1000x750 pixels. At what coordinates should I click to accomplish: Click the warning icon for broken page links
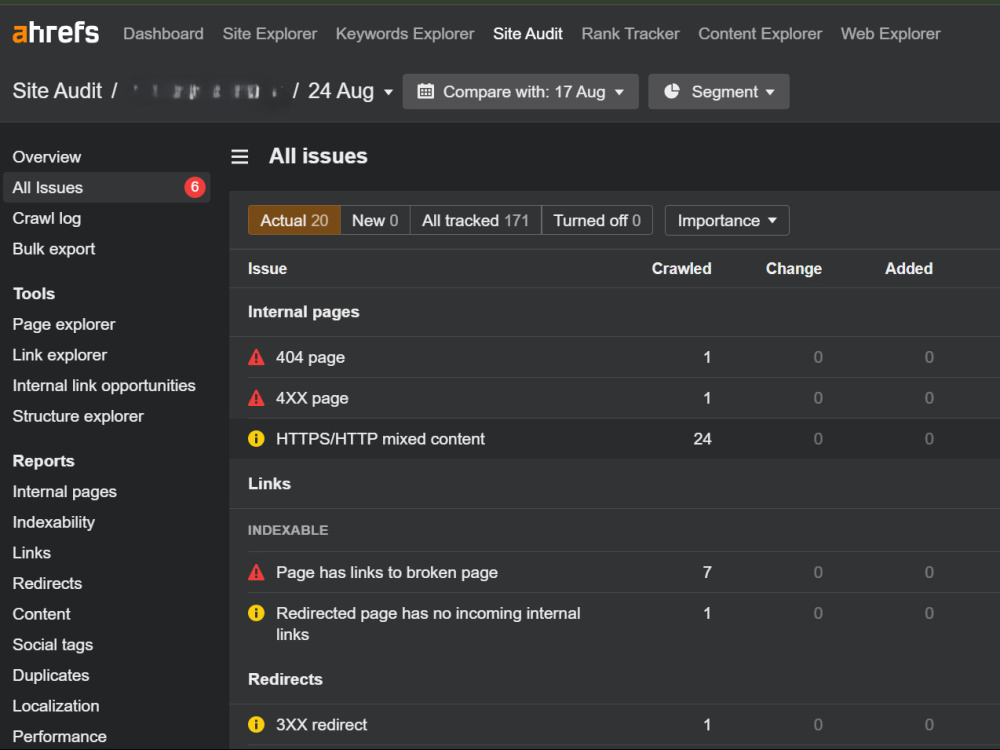click(256, 572)
